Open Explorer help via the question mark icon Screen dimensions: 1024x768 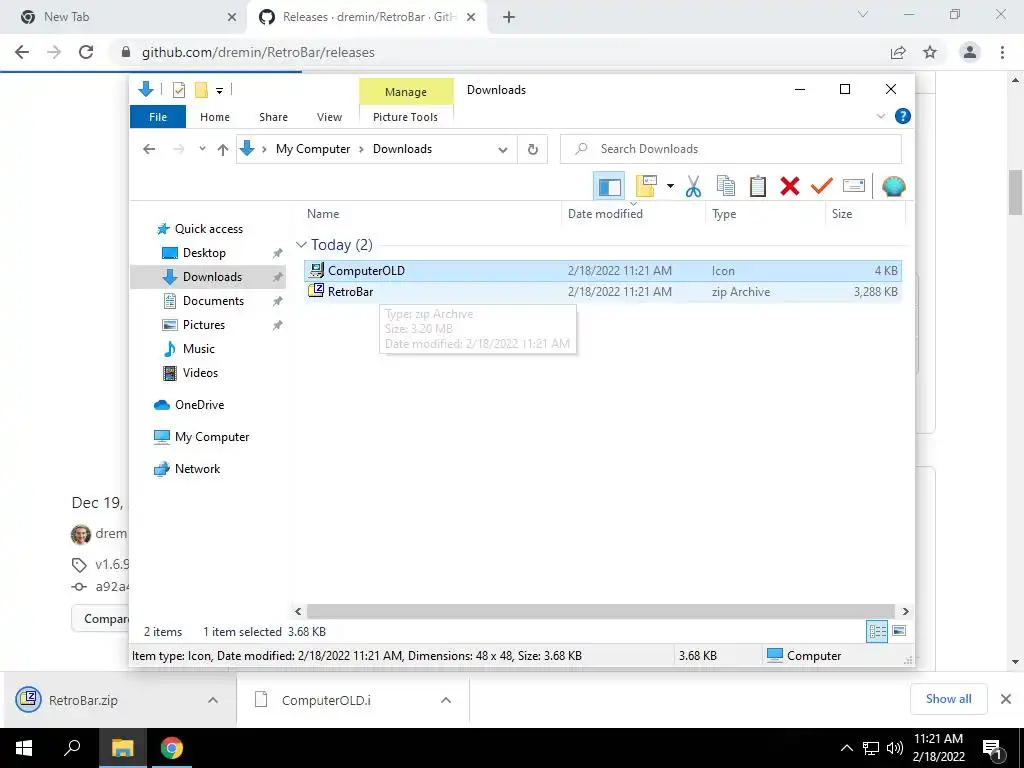tap(903, 116)
